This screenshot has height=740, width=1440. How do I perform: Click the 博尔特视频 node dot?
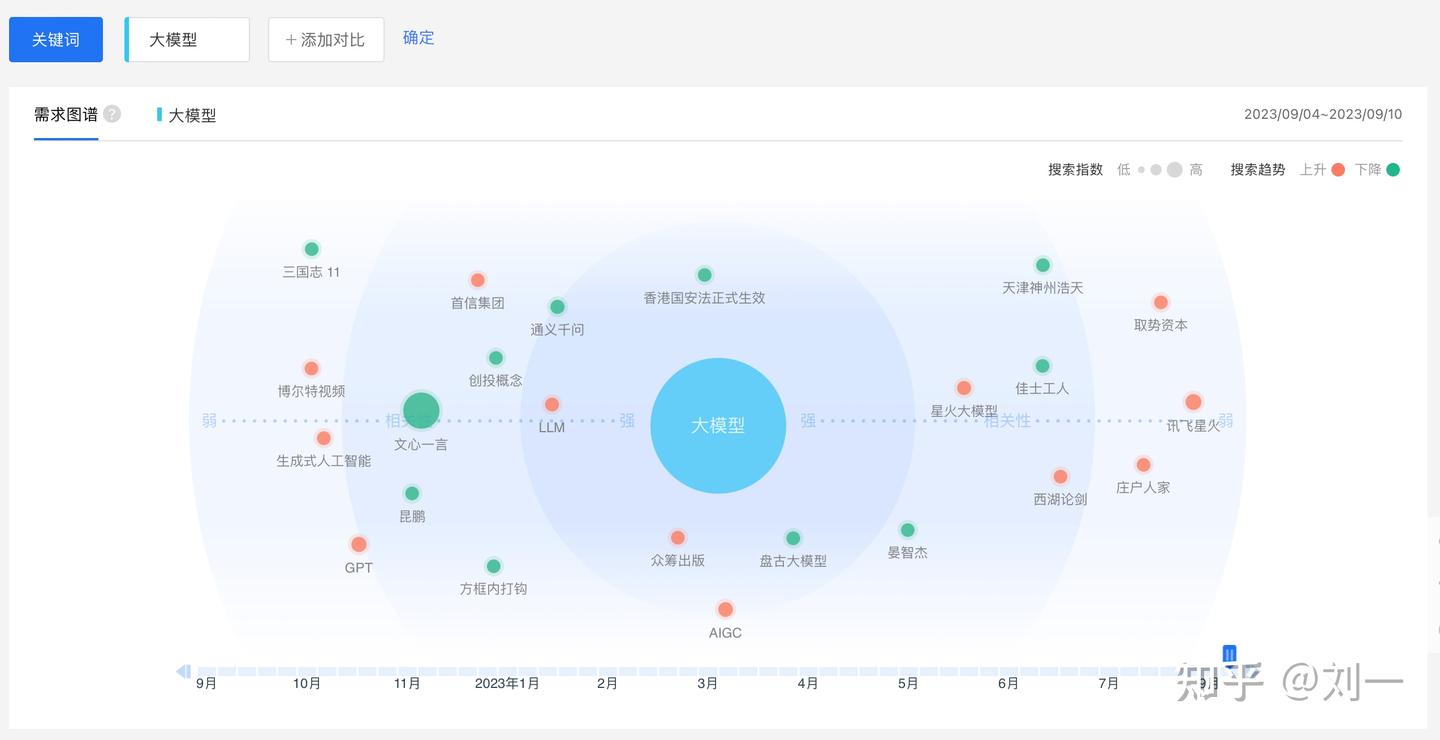pyautogui.click(x=311, y=368)
